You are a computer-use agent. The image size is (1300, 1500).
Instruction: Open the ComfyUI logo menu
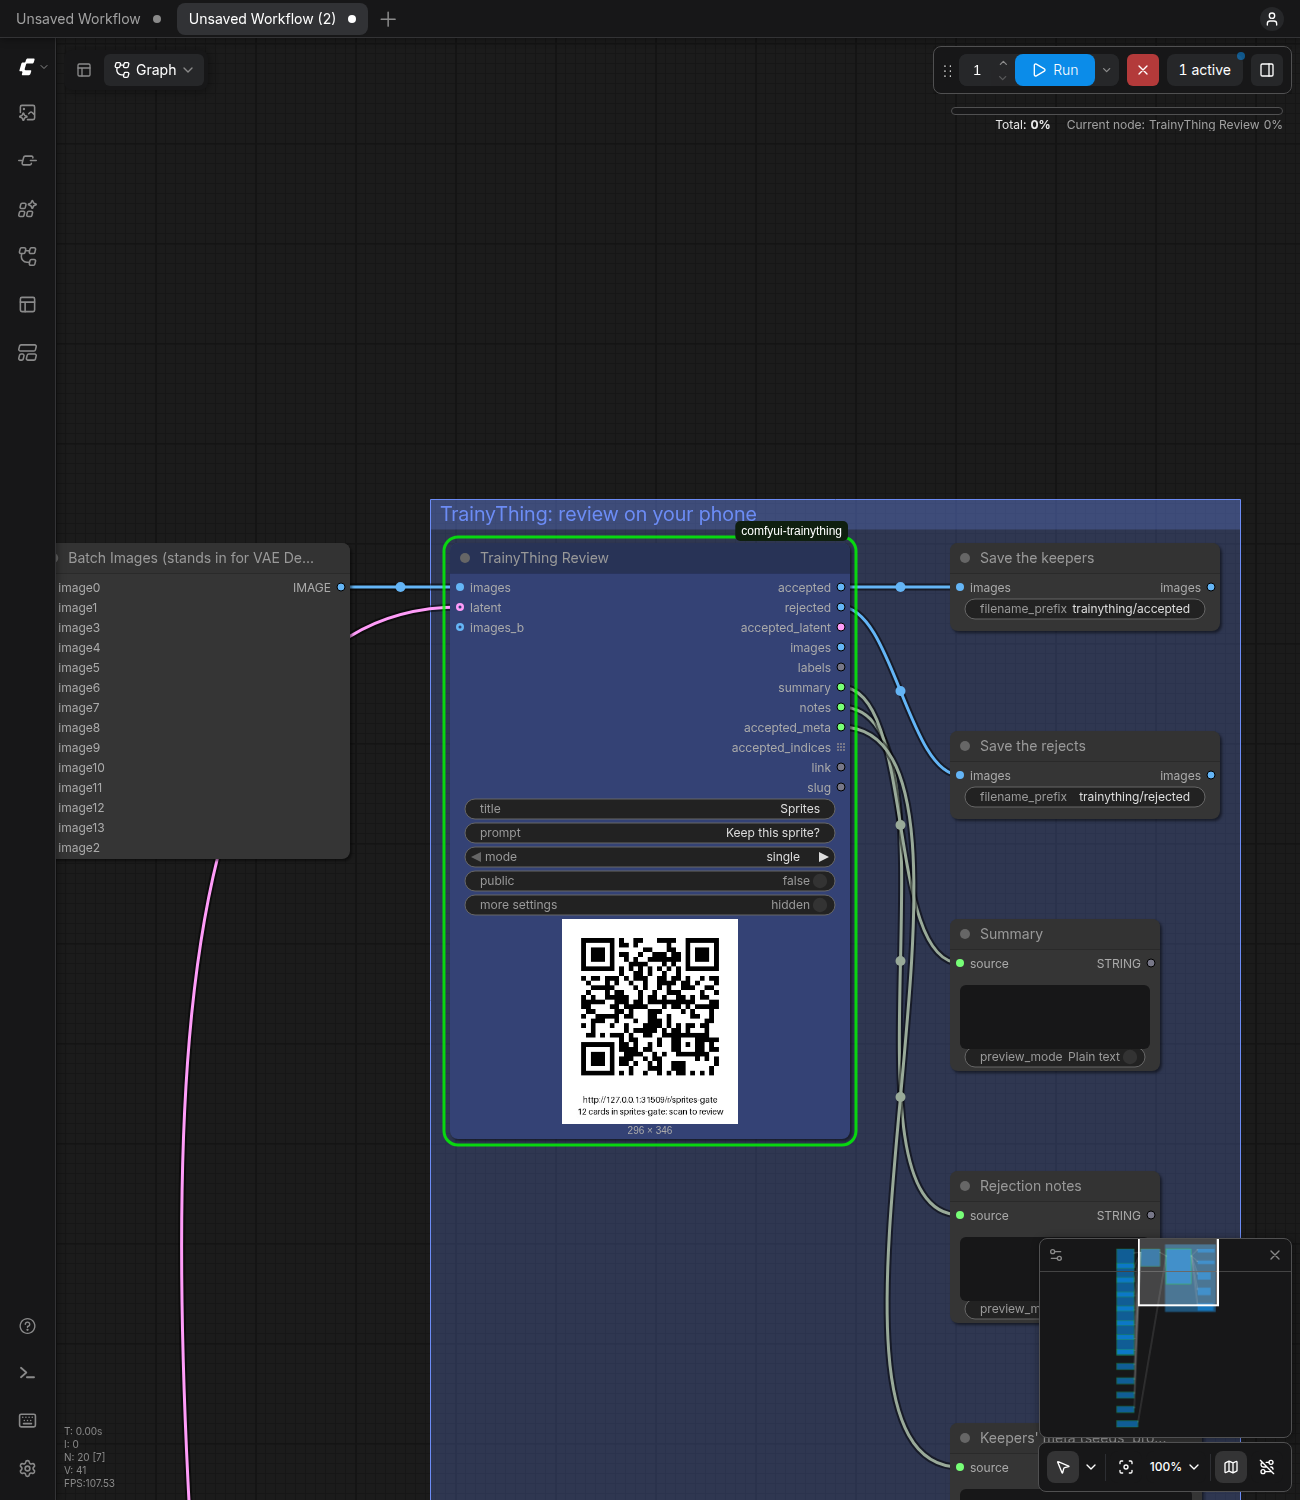coord(28,67)
